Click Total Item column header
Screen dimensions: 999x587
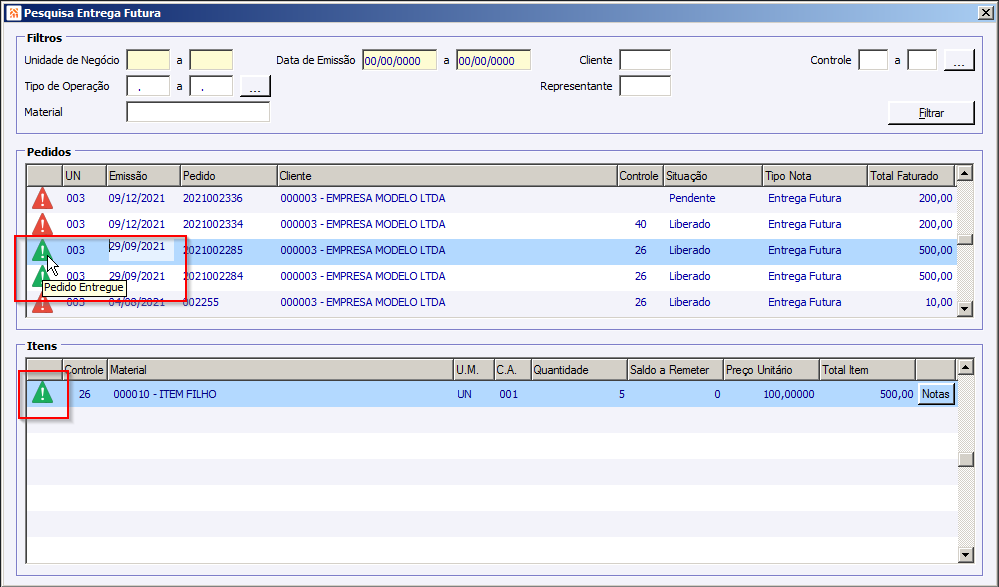867,370
